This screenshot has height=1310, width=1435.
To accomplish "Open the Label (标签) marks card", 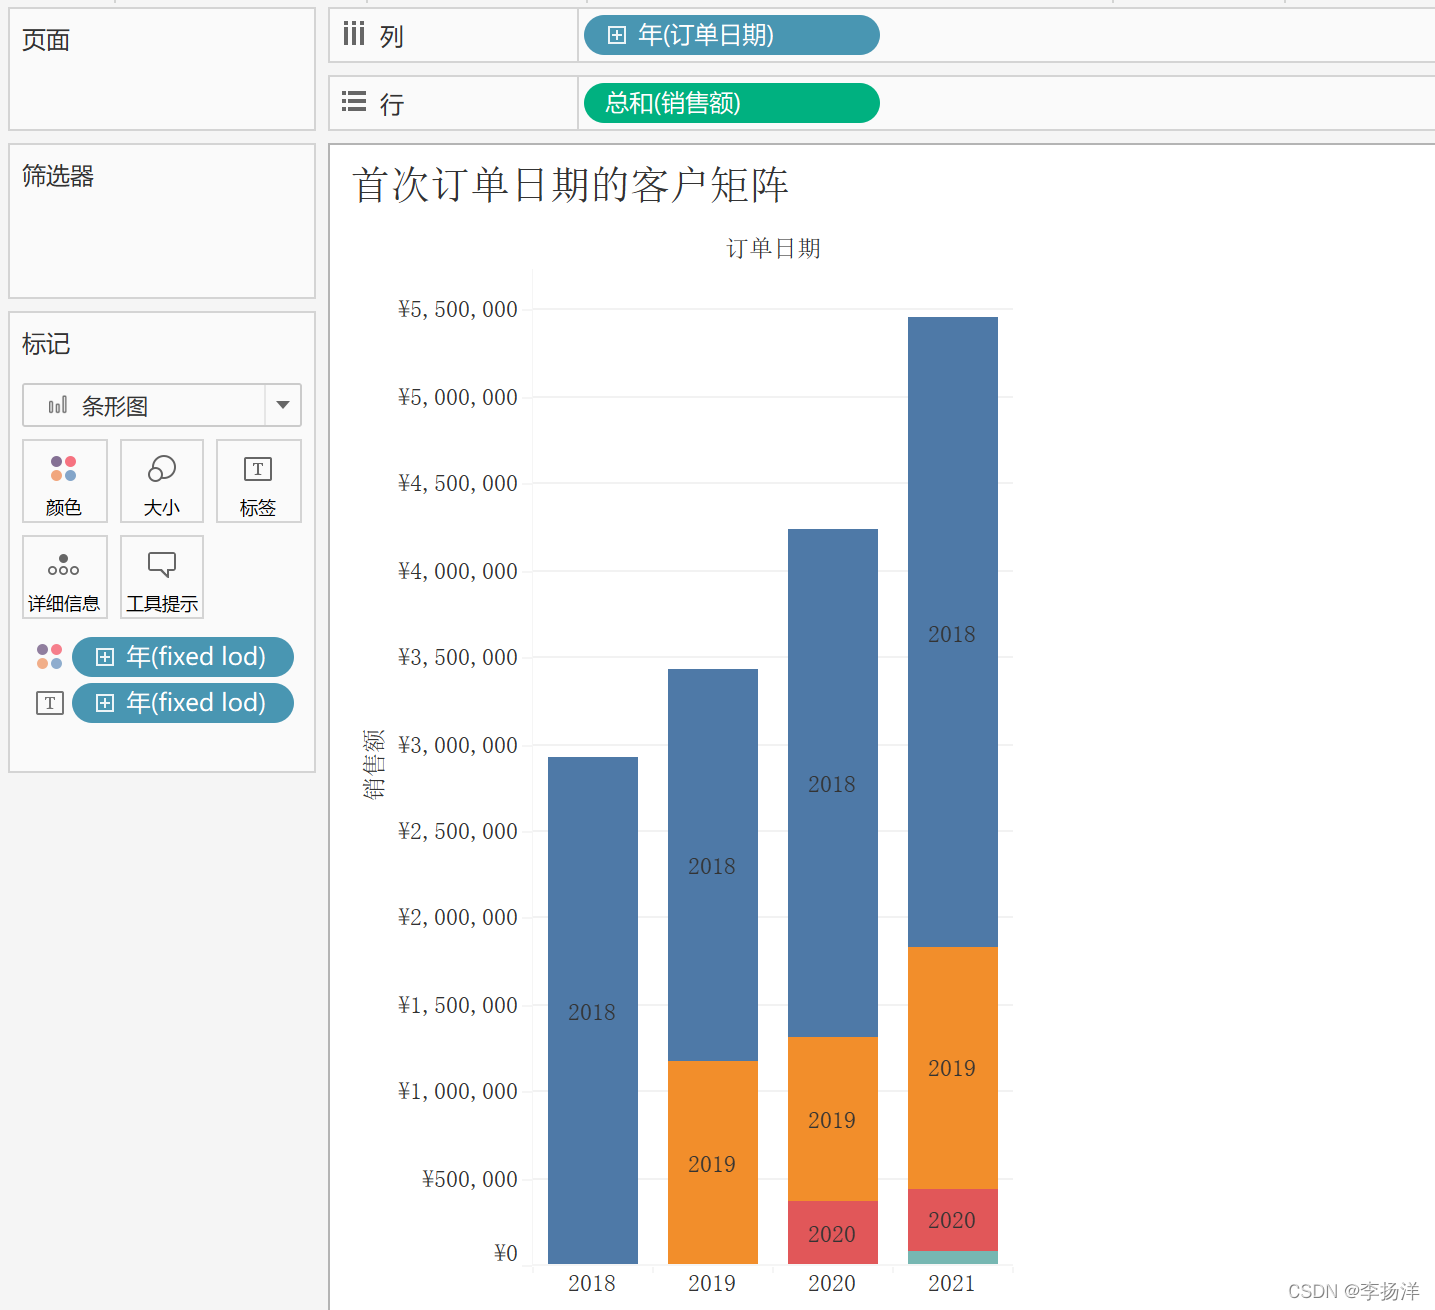I will tap(258, 481).
